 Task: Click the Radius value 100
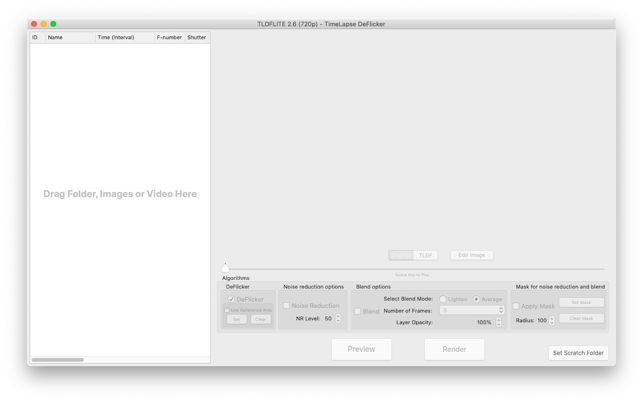coord(542,320)
